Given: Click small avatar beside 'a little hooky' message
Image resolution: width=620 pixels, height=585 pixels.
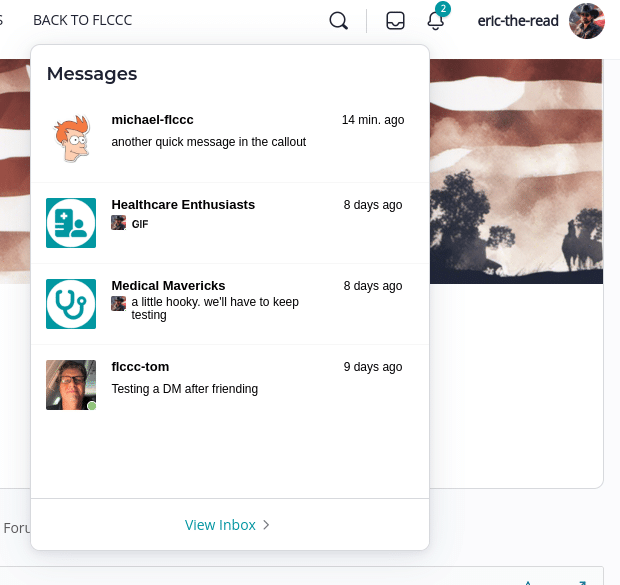Looking at the screenshot, I should point(118,302).
